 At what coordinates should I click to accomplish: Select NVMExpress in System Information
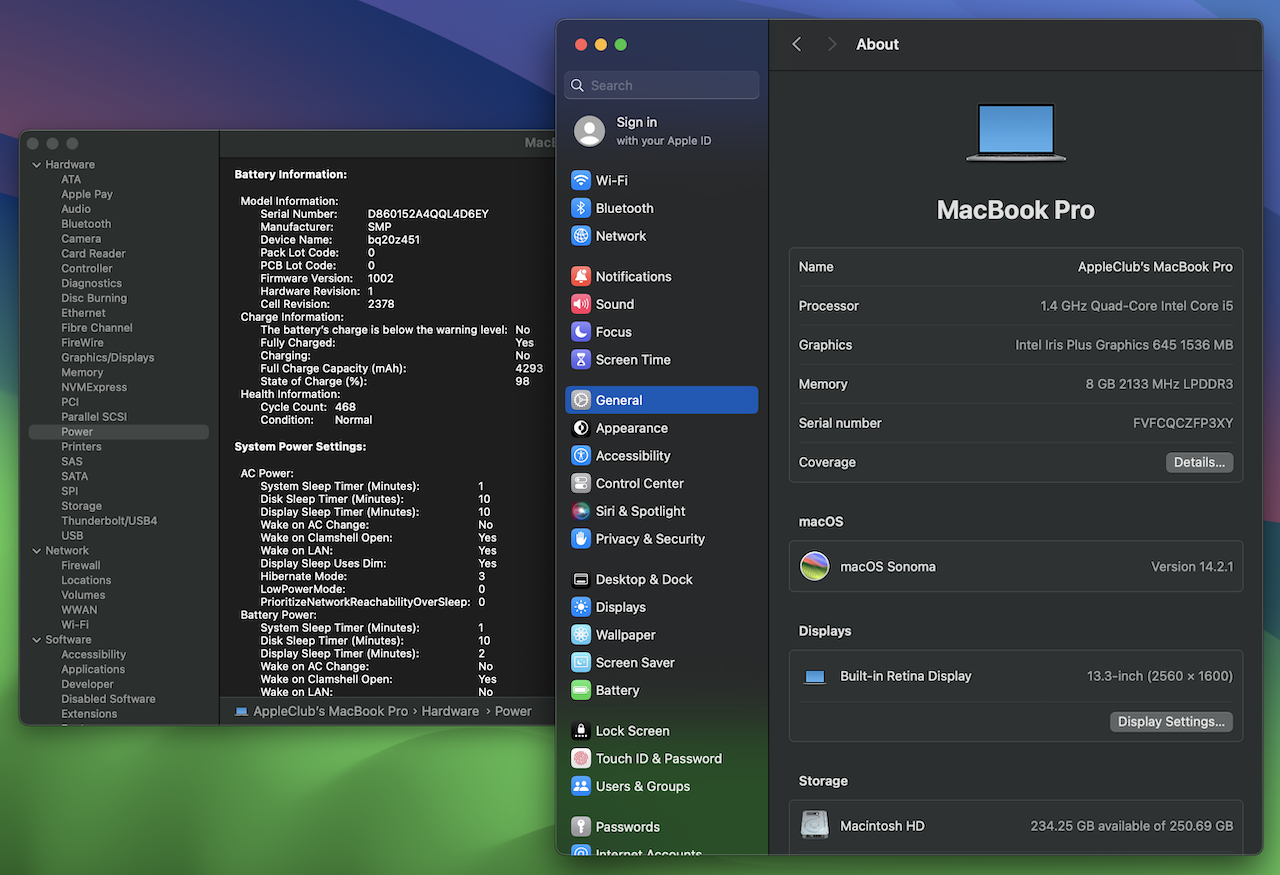pyautogui.click(x=94, y=387)
